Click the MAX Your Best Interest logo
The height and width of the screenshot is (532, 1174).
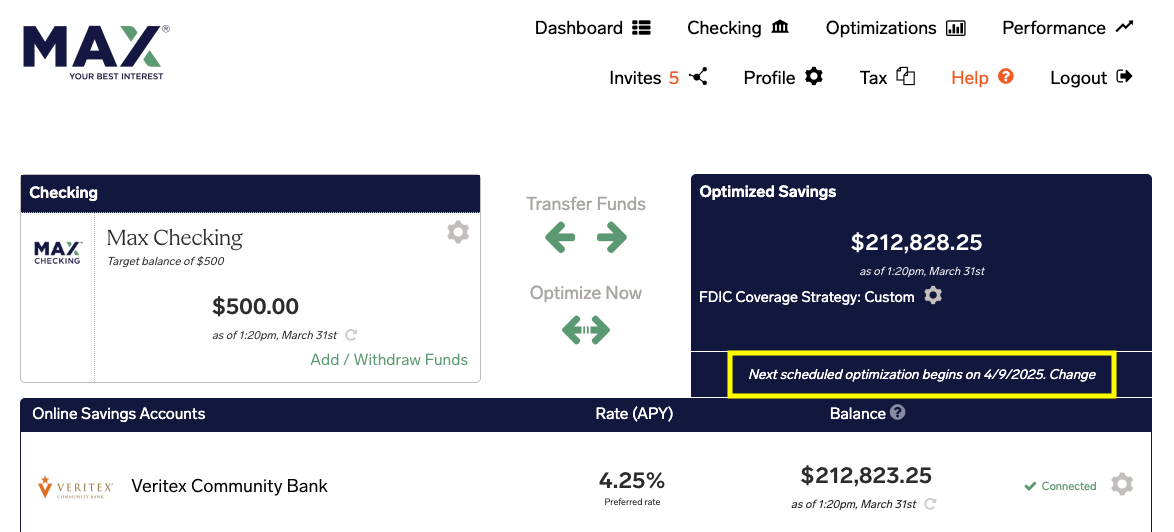tap(96, 52)
